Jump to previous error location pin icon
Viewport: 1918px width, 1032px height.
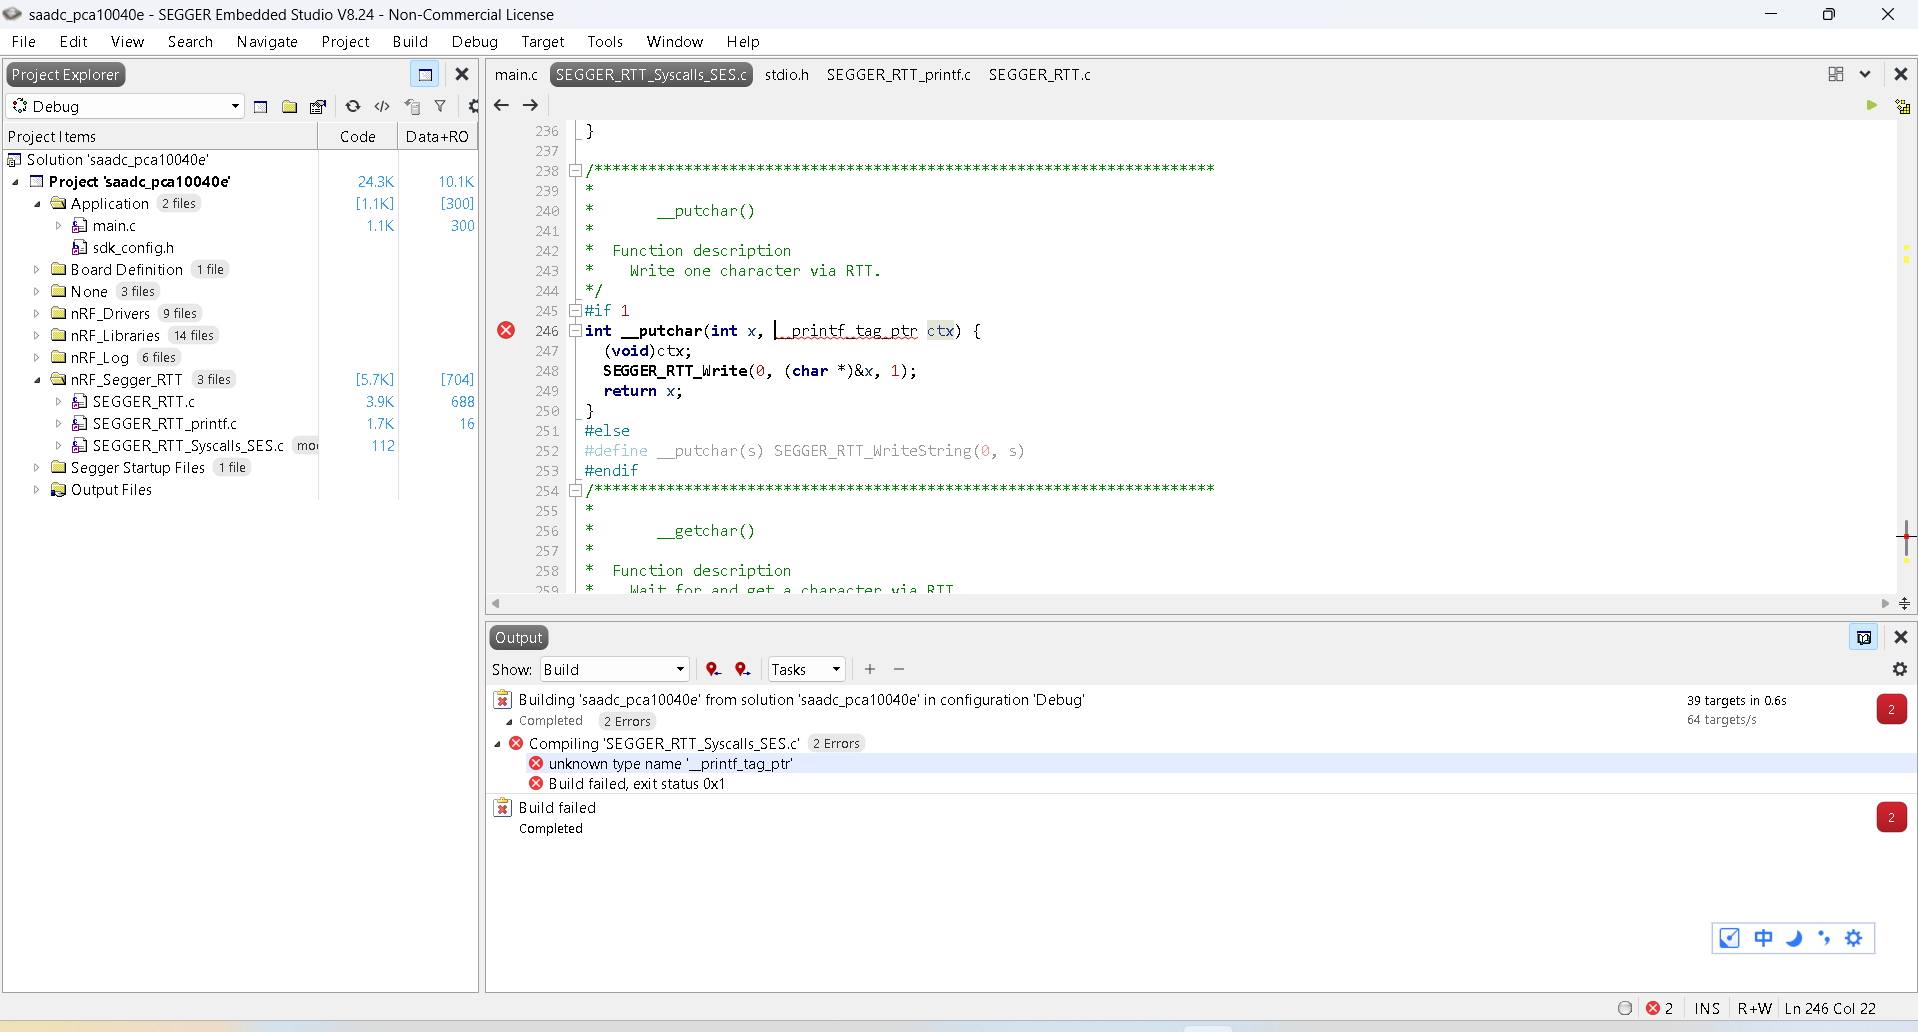713,669
